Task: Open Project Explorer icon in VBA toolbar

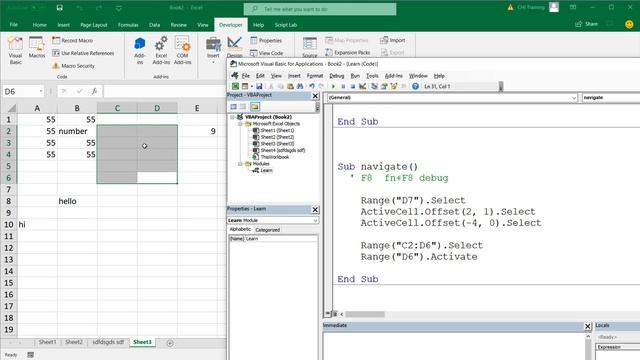Action: pos(374,86)
